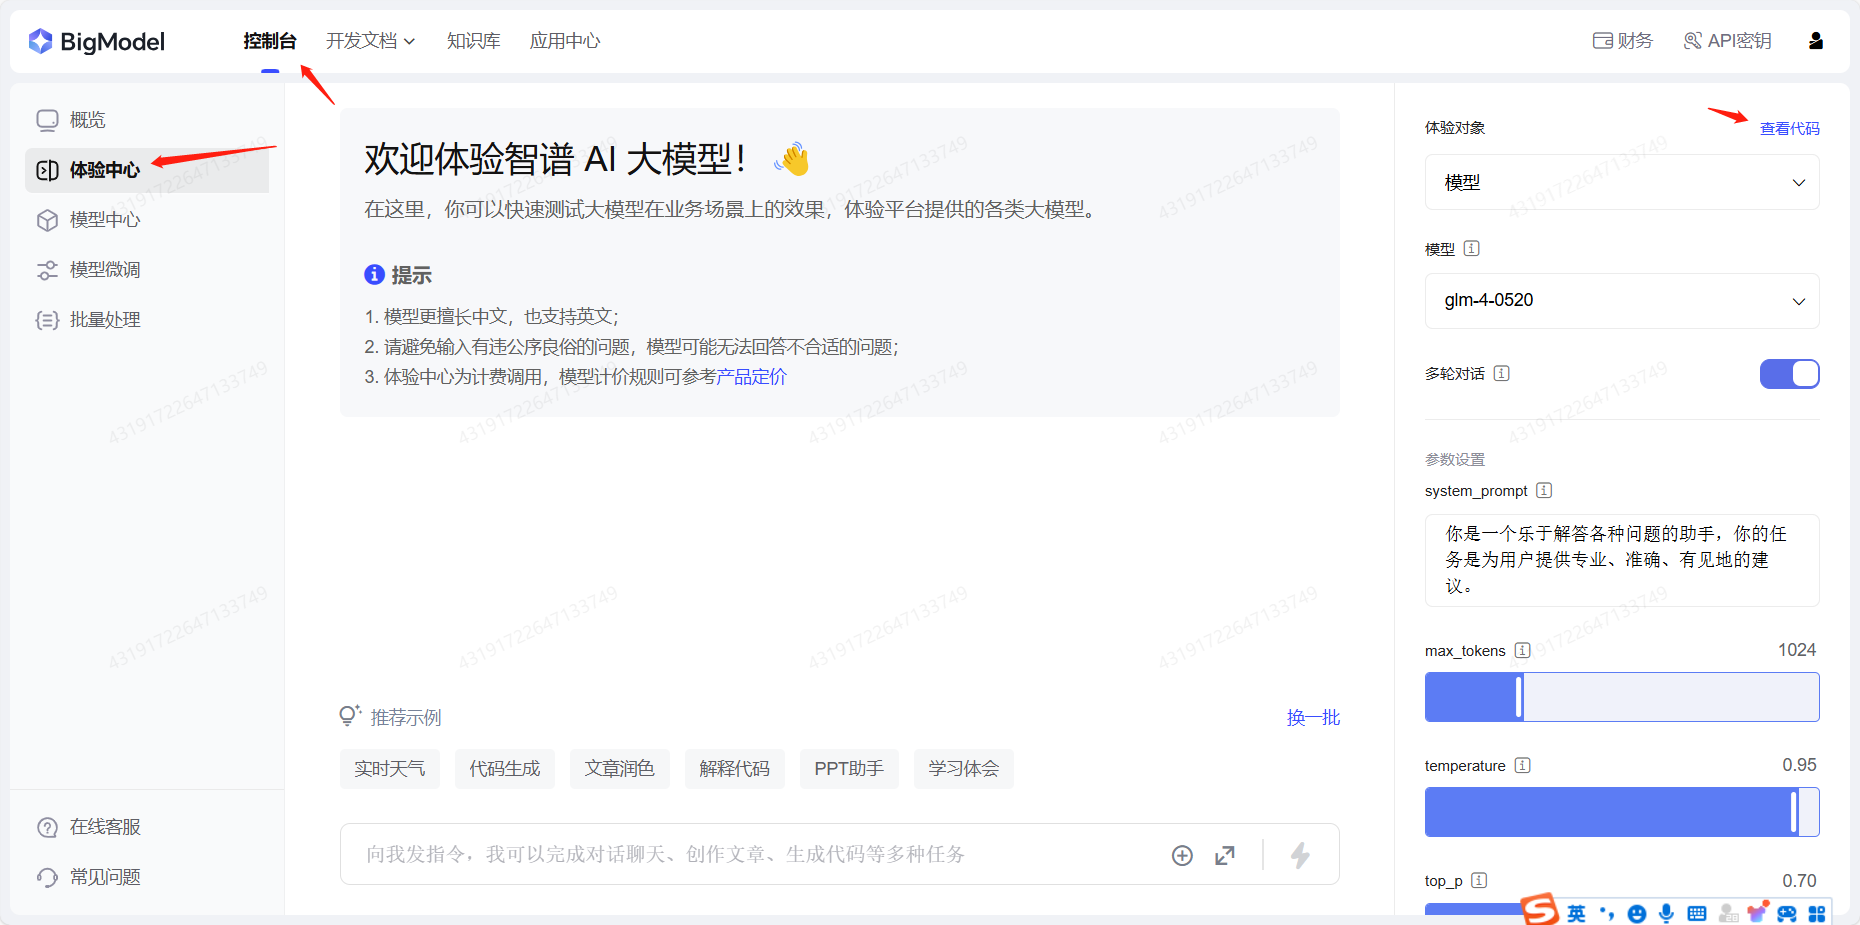Click the system_prompt text area
This screenshot has height=925, width=1860.
pos(1621,560)
